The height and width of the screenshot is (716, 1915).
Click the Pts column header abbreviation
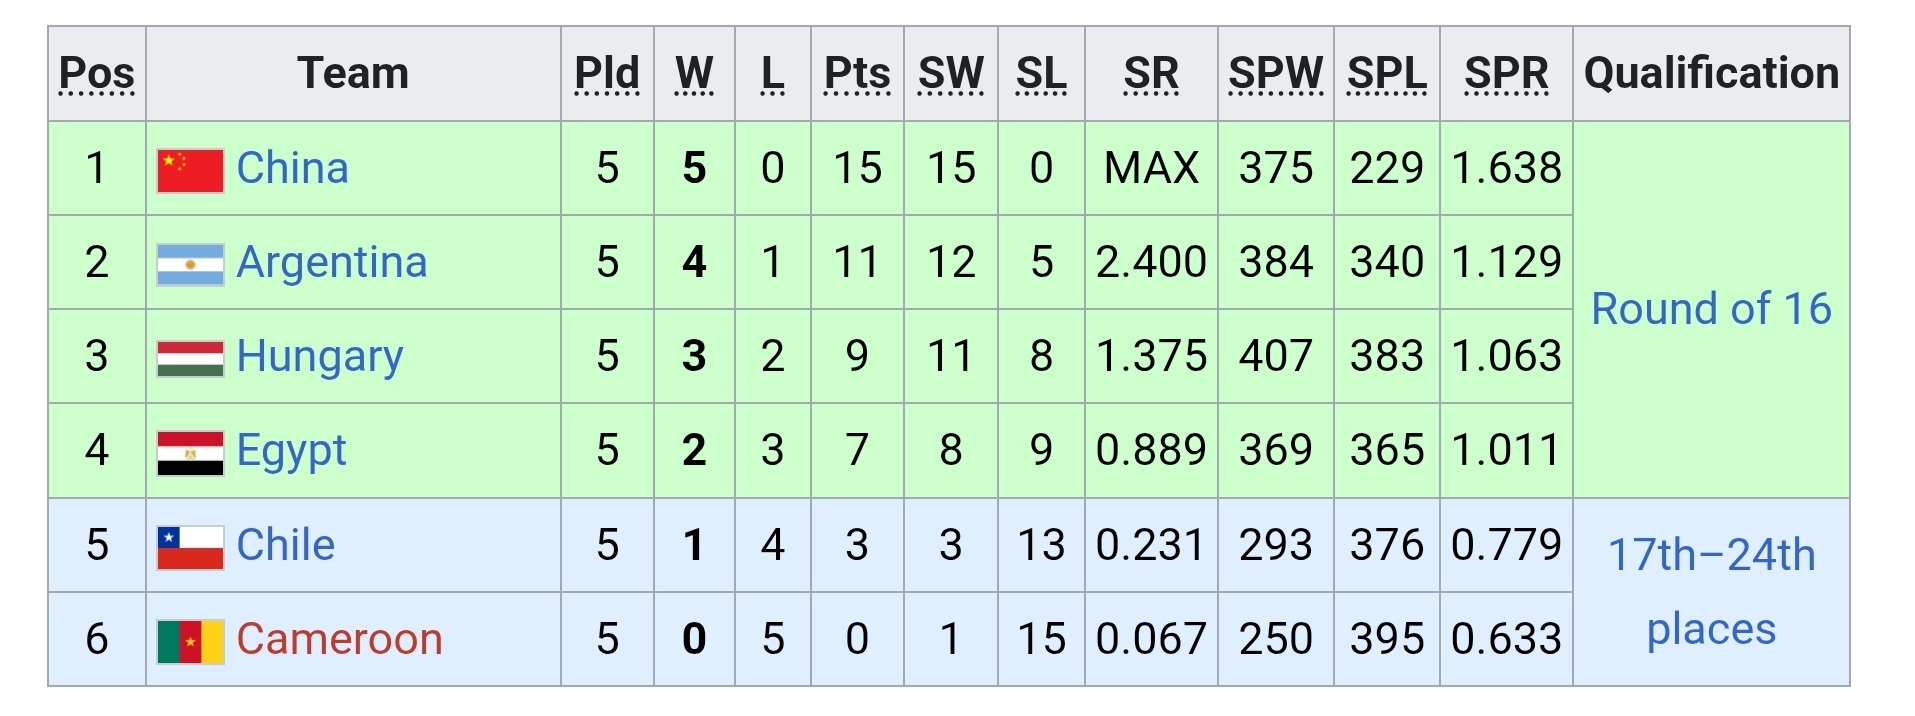(x=857, y=73)
